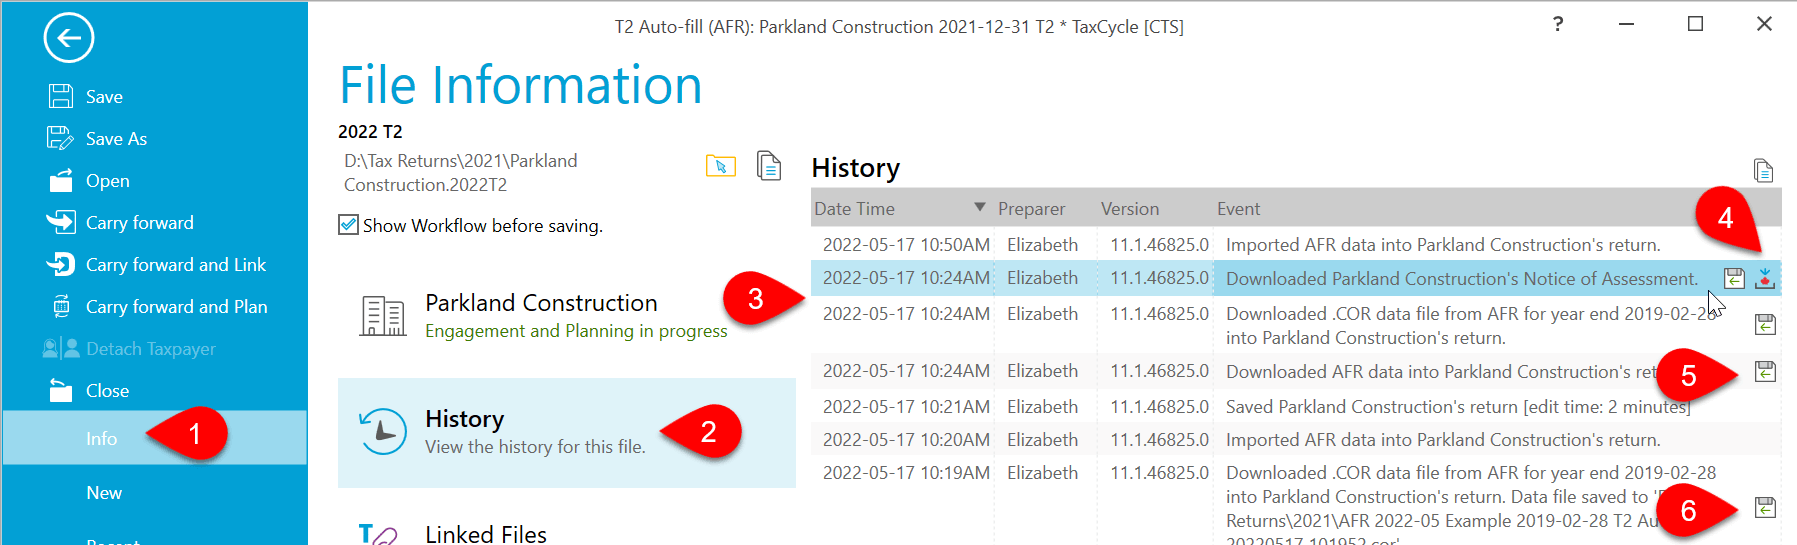Select Save As in the sidebar
1797x545 pixels.
tap(116, 139)
